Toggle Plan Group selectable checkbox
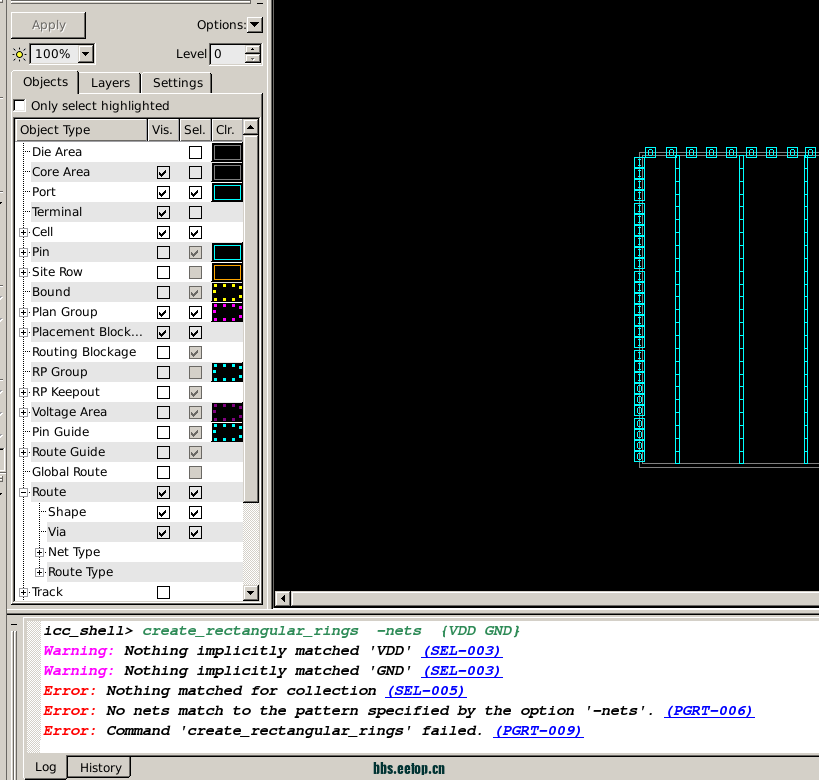Screen dimensions: 819x780 [195, 312]
